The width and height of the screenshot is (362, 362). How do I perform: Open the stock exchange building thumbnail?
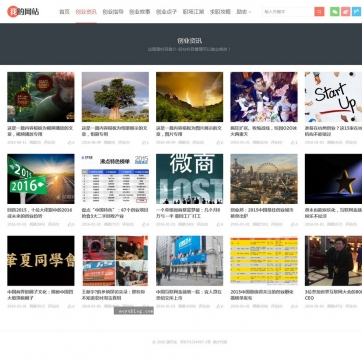tap(189, 261)
